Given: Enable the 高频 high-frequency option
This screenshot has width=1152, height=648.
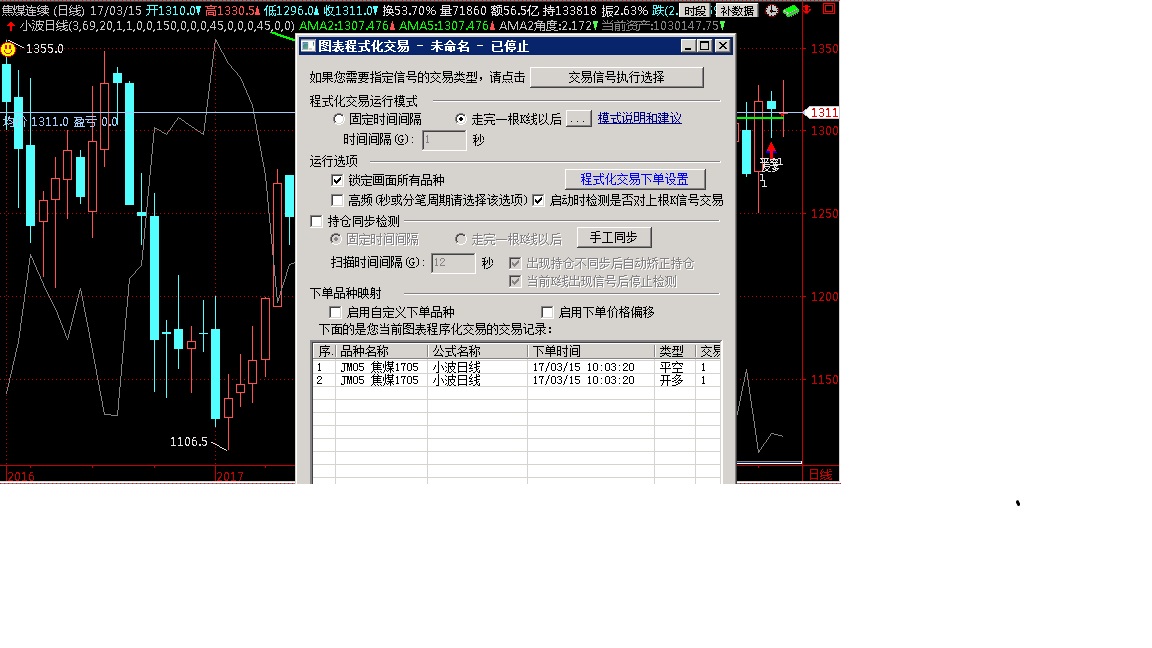Looking at the screenshot, I should [x=337, y=200].
